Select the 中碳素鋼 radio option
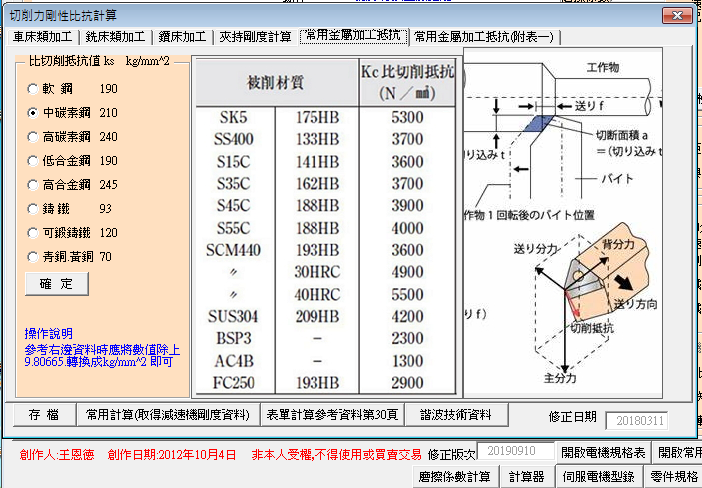Screen dimensions: 702x488 point(33,114)
